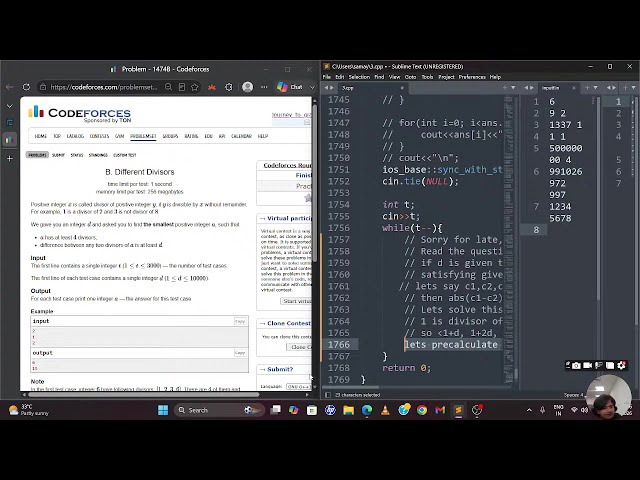Open Google Chrome from the taskbar
This screenshot has width=640, height=480.
coord(422,410)
